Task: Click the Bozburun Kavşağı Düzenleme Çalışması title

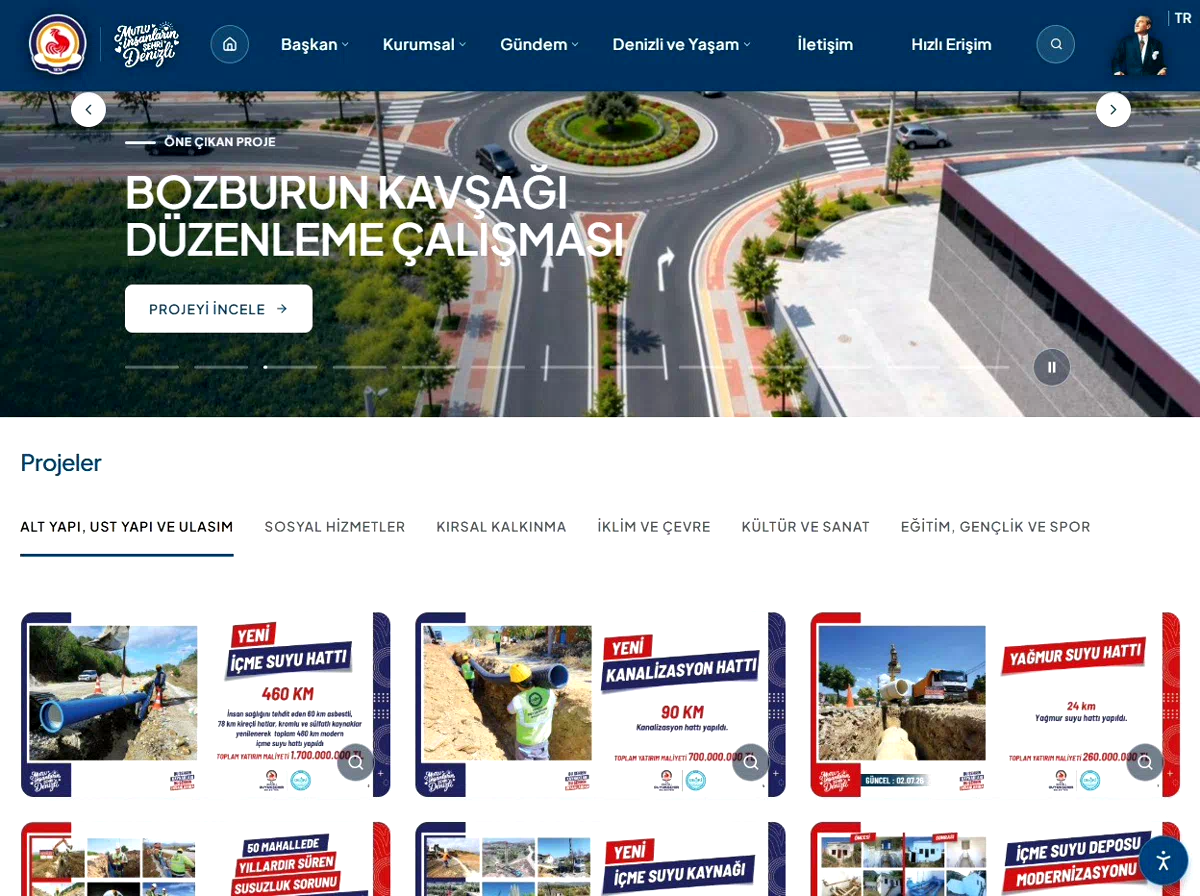Action: [x=374, y=215]
